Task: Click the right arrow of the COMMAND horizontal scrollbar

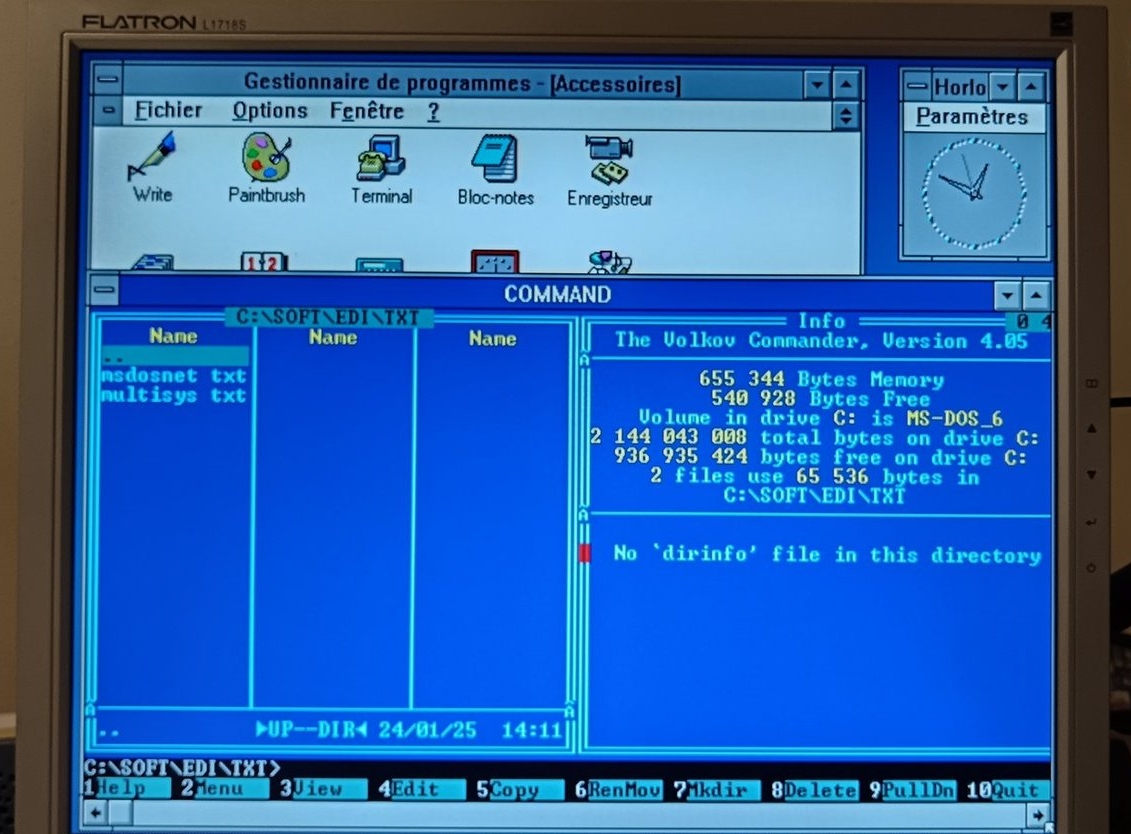Action: (x=1037, y=815)
